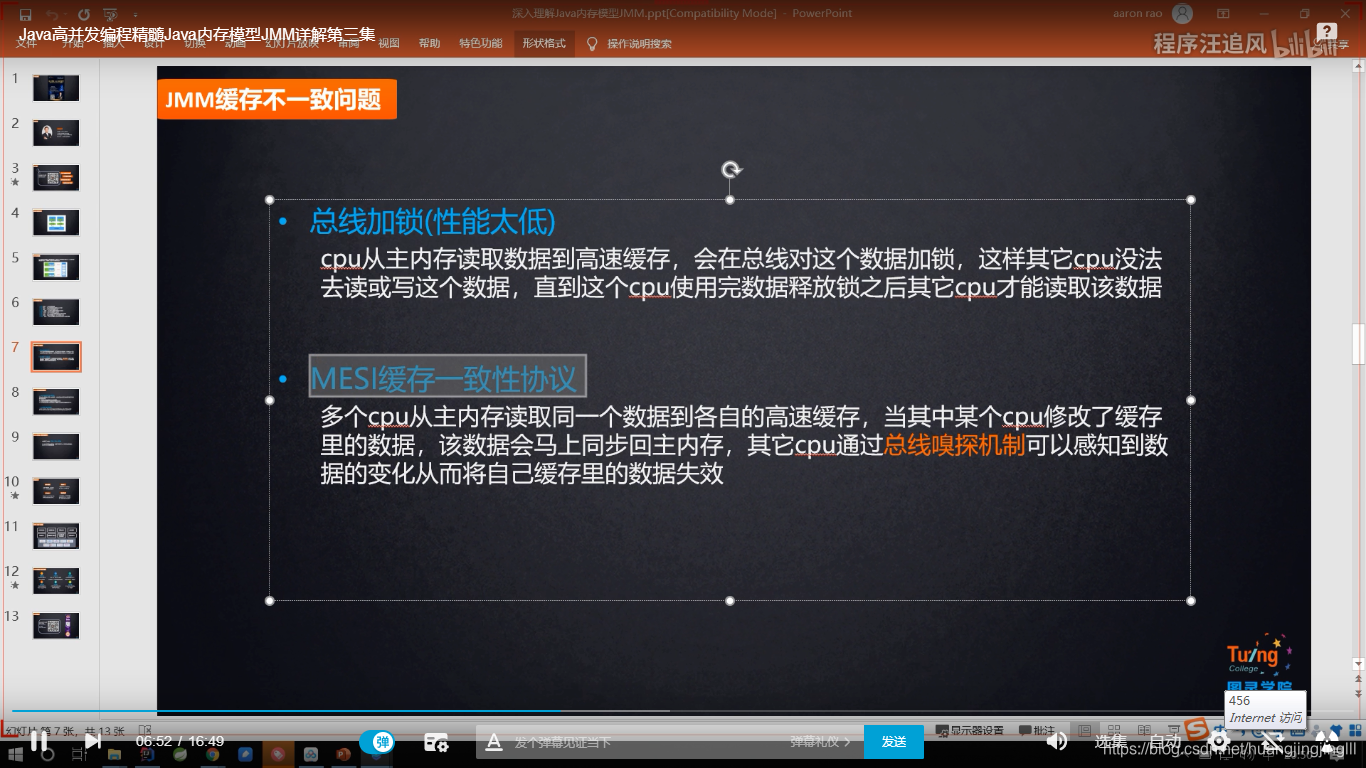
Task: Open the 帮助 ribbon tab
Action: tap(429, 43)
